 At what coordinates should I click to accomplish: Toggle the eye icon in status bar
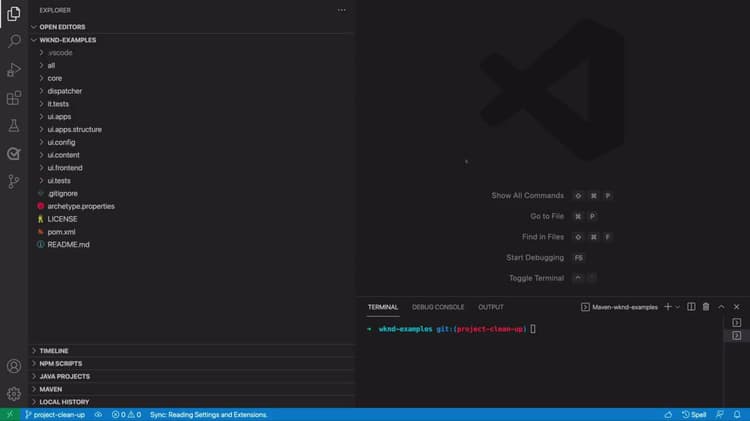[x=98, y=415]
